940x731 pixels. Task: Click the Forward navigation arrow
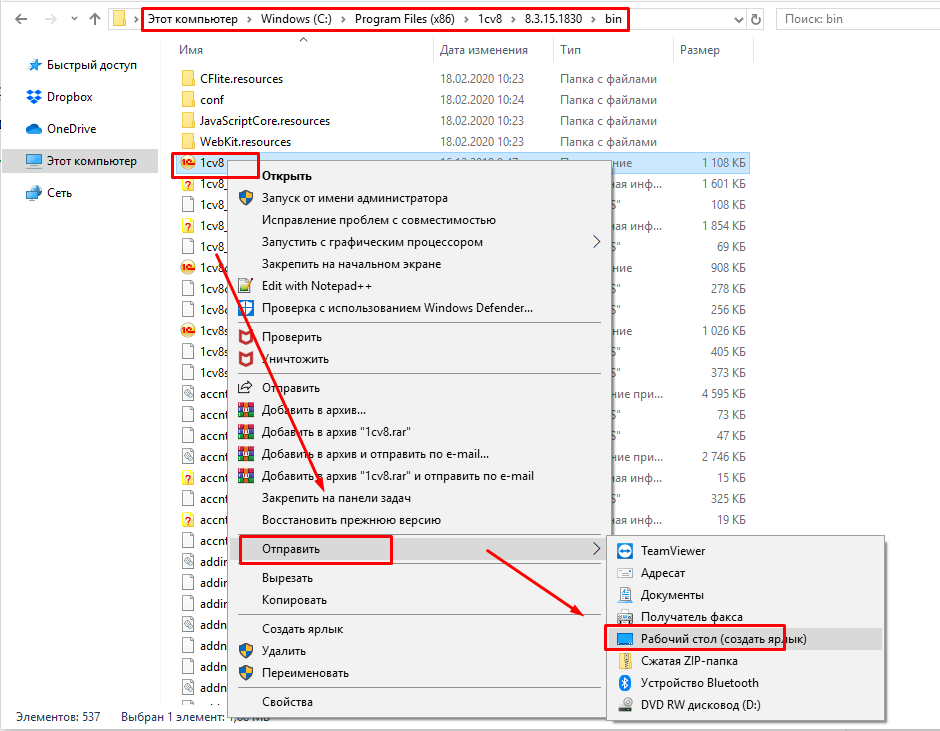(51, 19)
